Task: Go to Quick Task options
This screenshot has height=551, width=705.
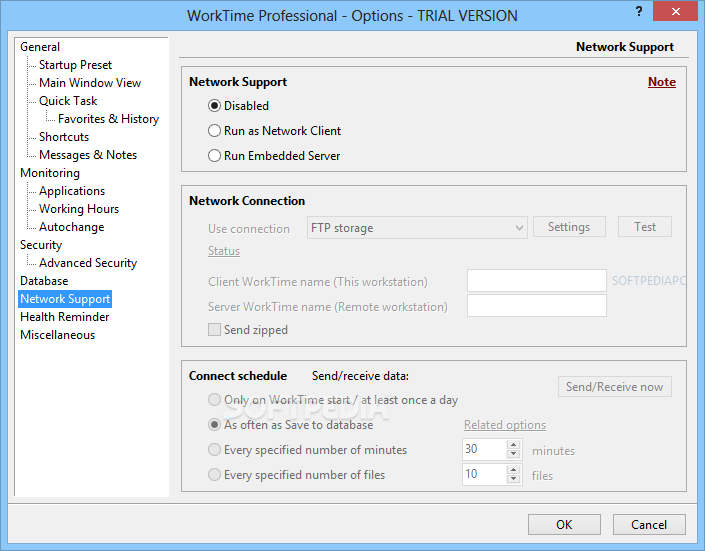Action: coord(68,101)
